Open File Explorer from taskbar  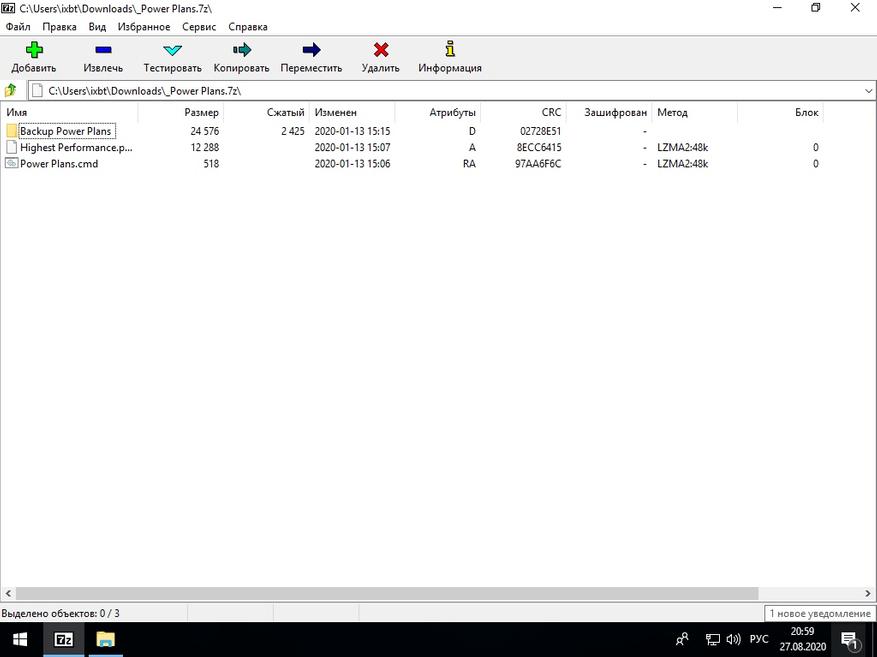click(x=105, y=639)
